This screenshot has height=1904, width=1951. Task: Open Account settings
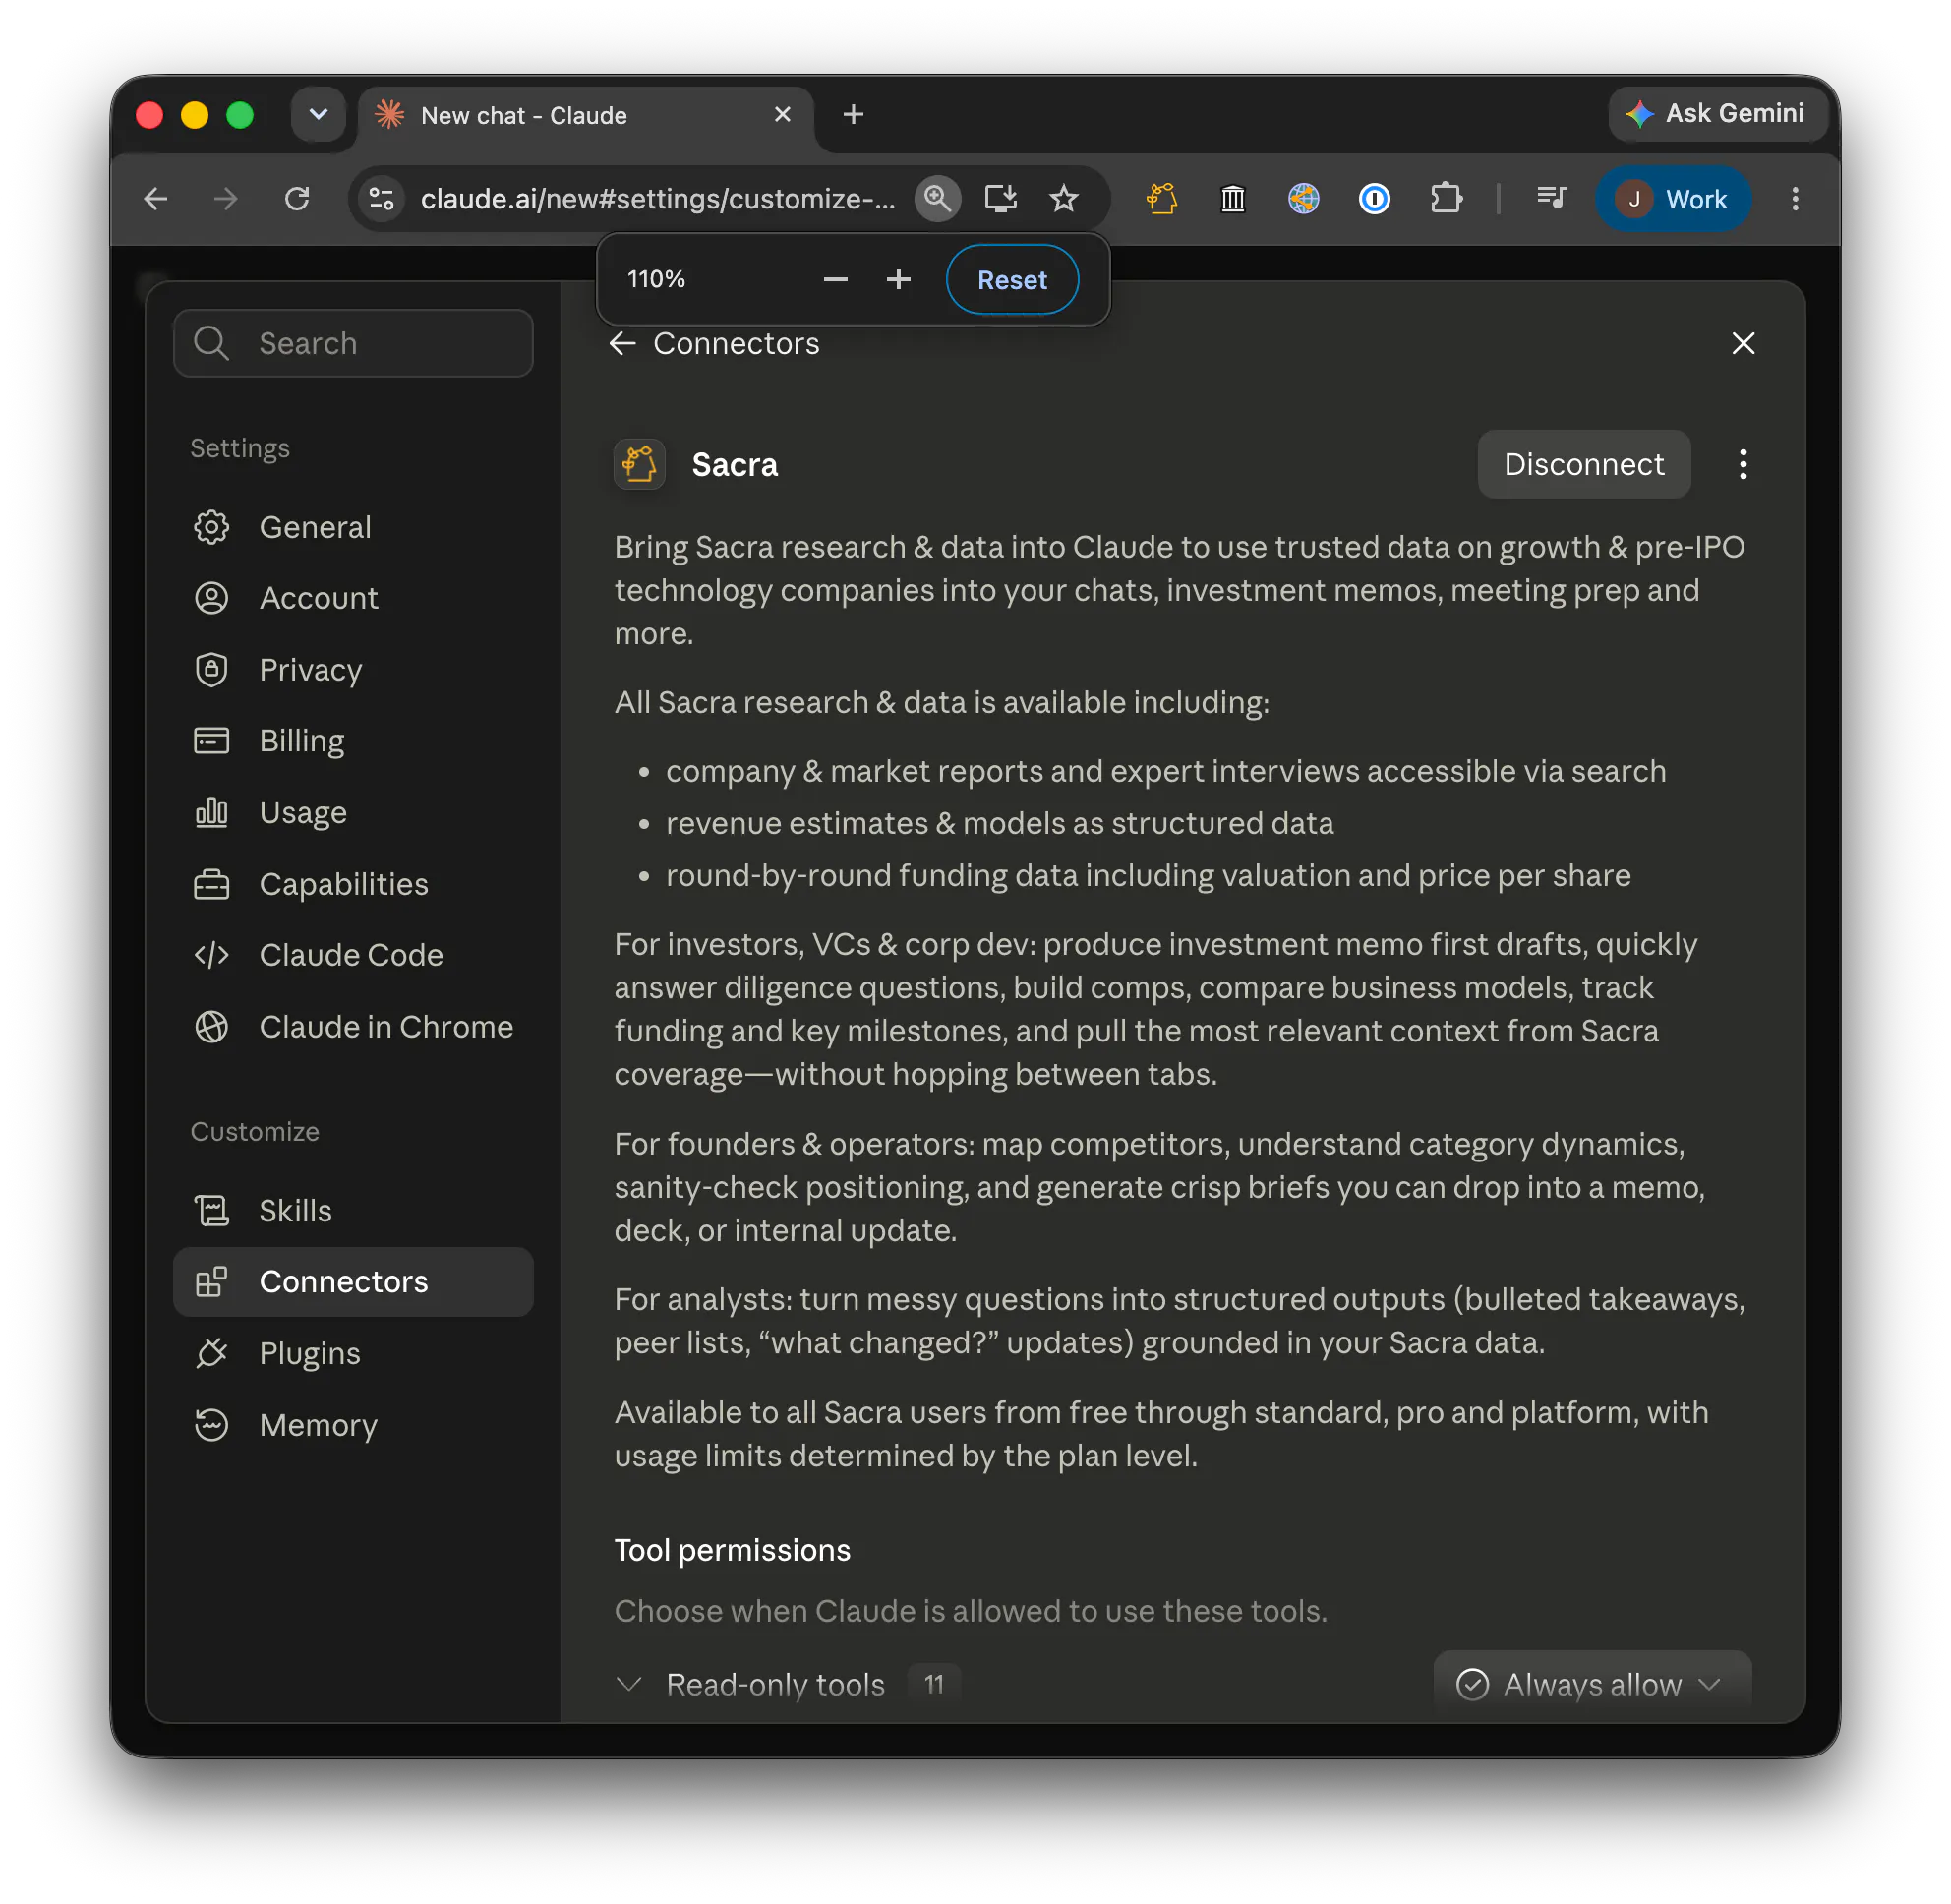coord(353,598)
